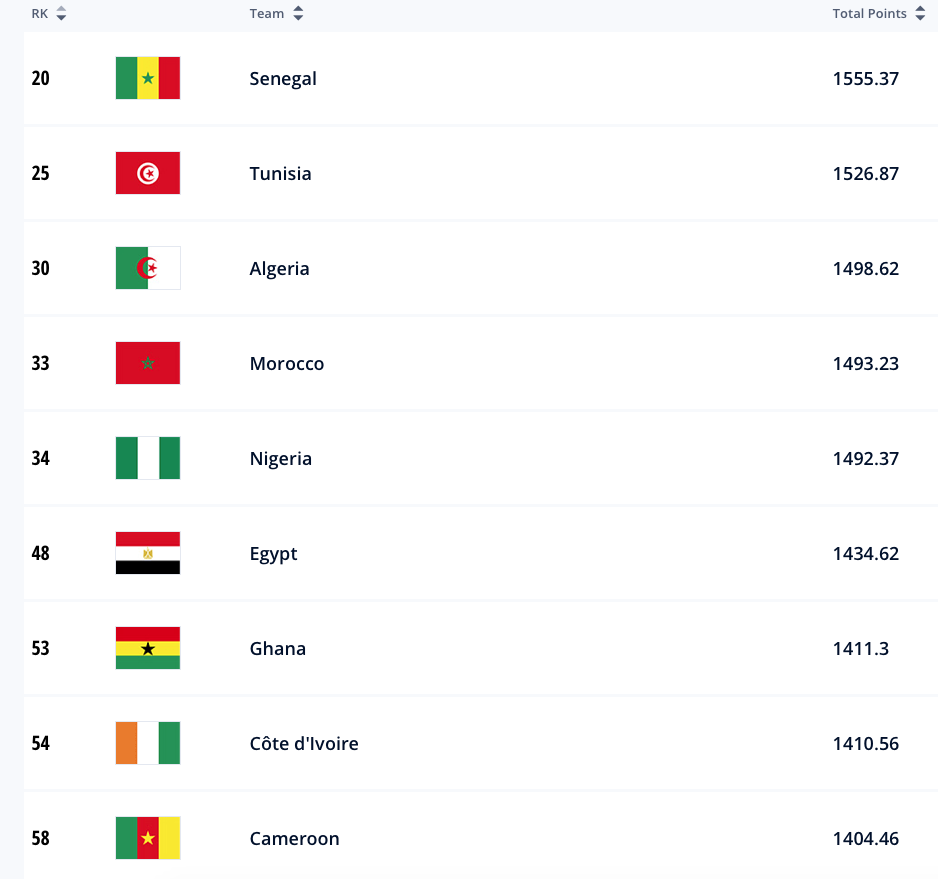Click the Nigeria flag icon

[148, 458]
